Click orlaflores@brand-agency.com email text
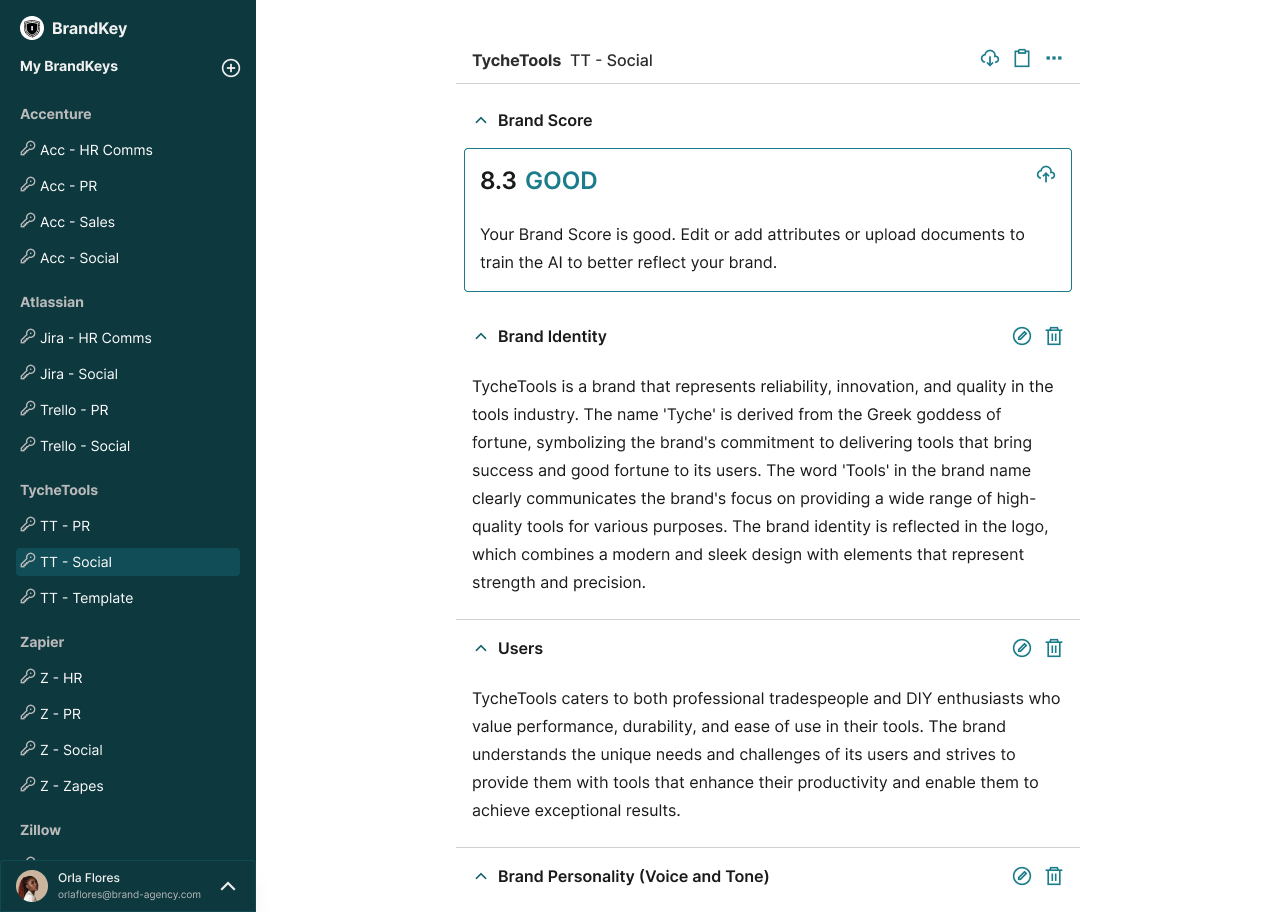 130,894
